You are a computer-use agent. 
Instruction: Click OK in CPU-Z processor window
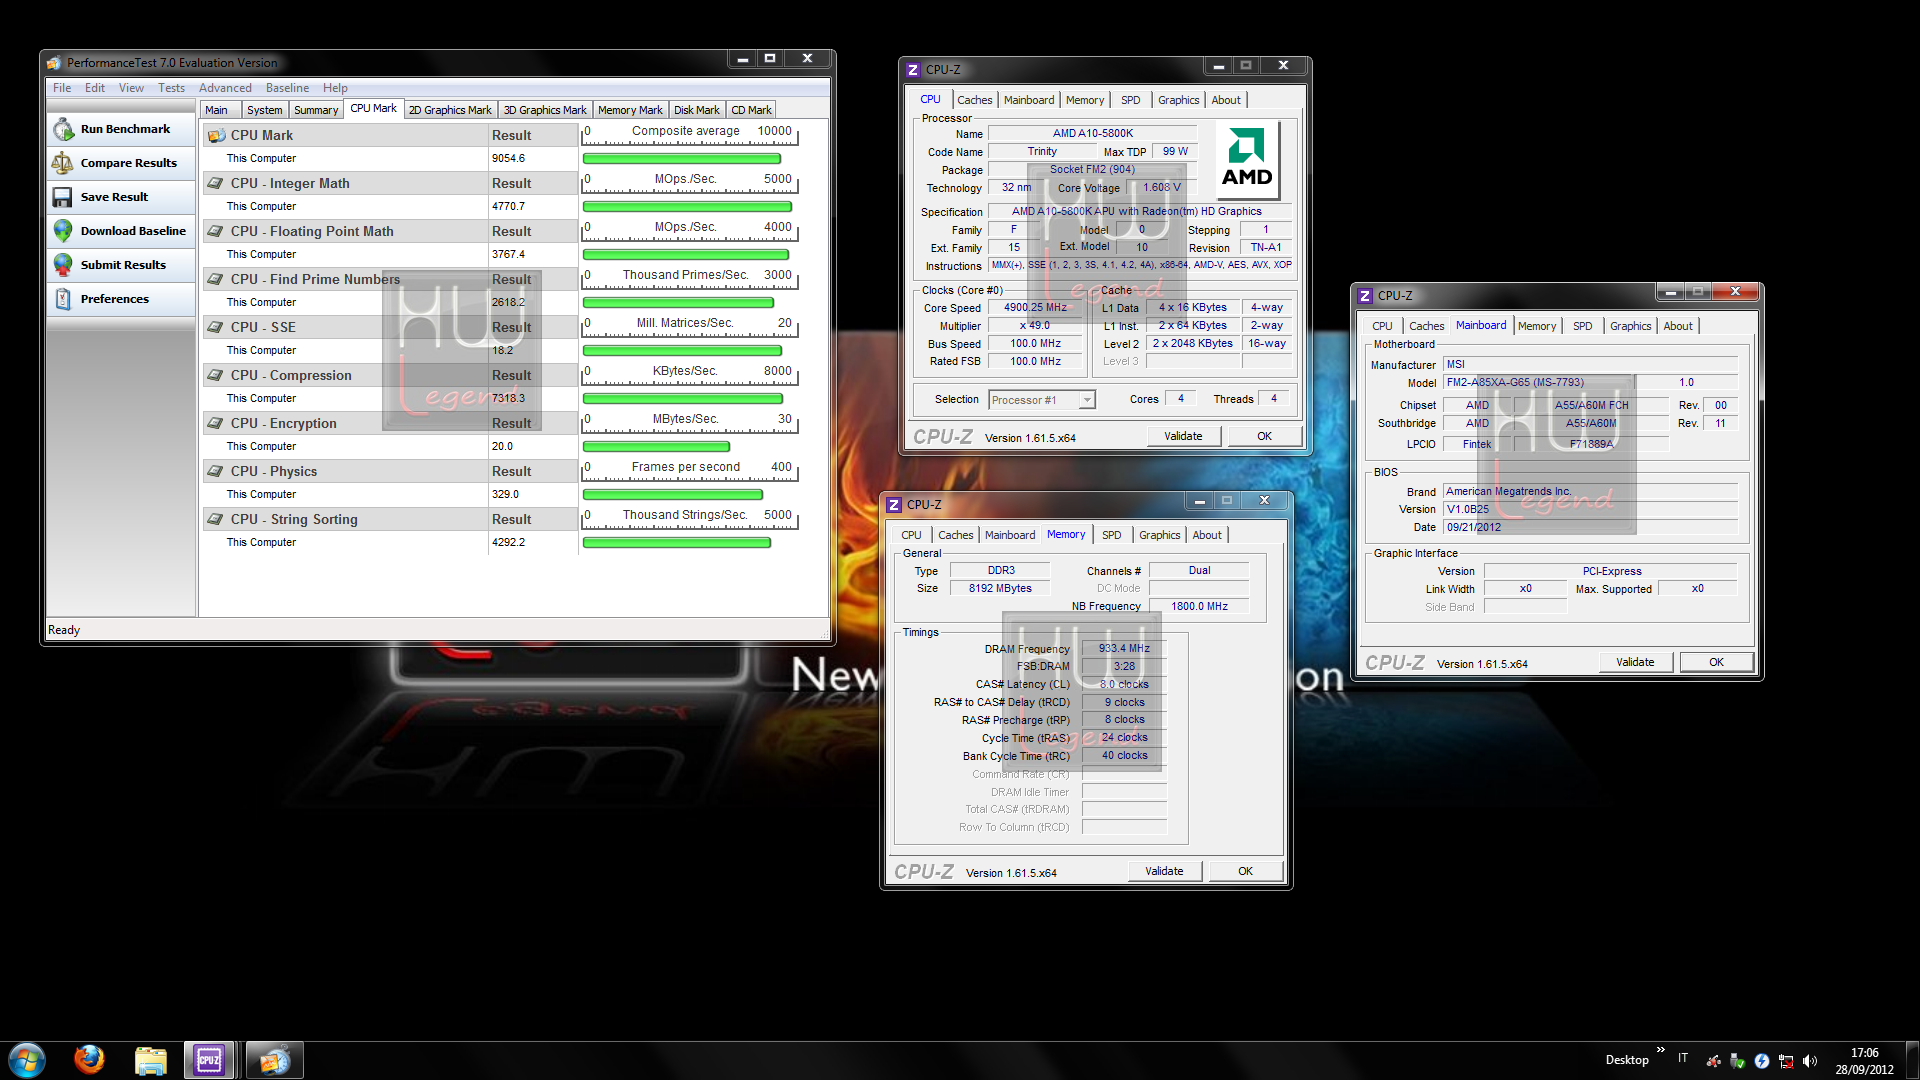(1264, 436)
